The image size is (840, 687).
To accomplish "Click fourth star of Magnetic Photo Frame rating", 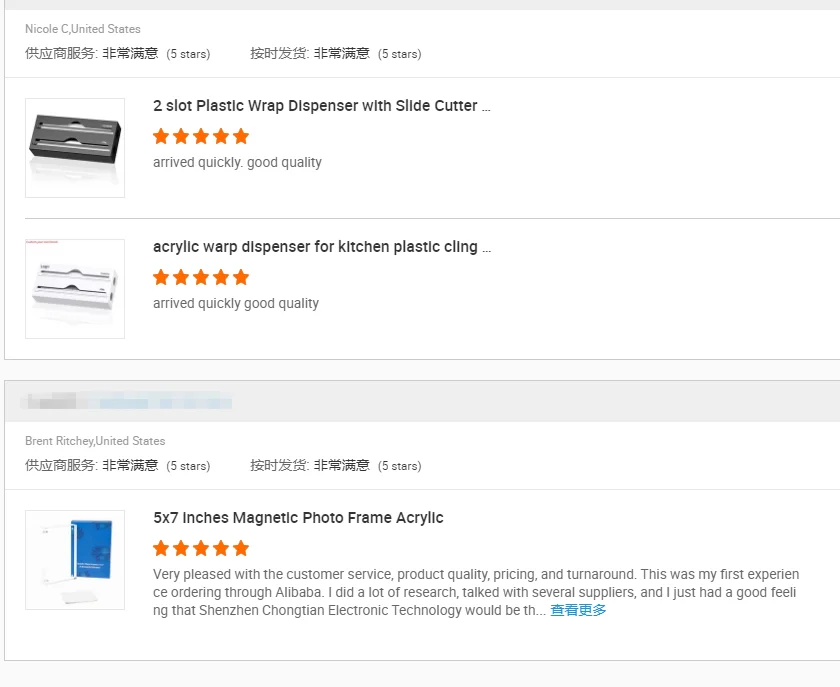I will coord(221,548).
